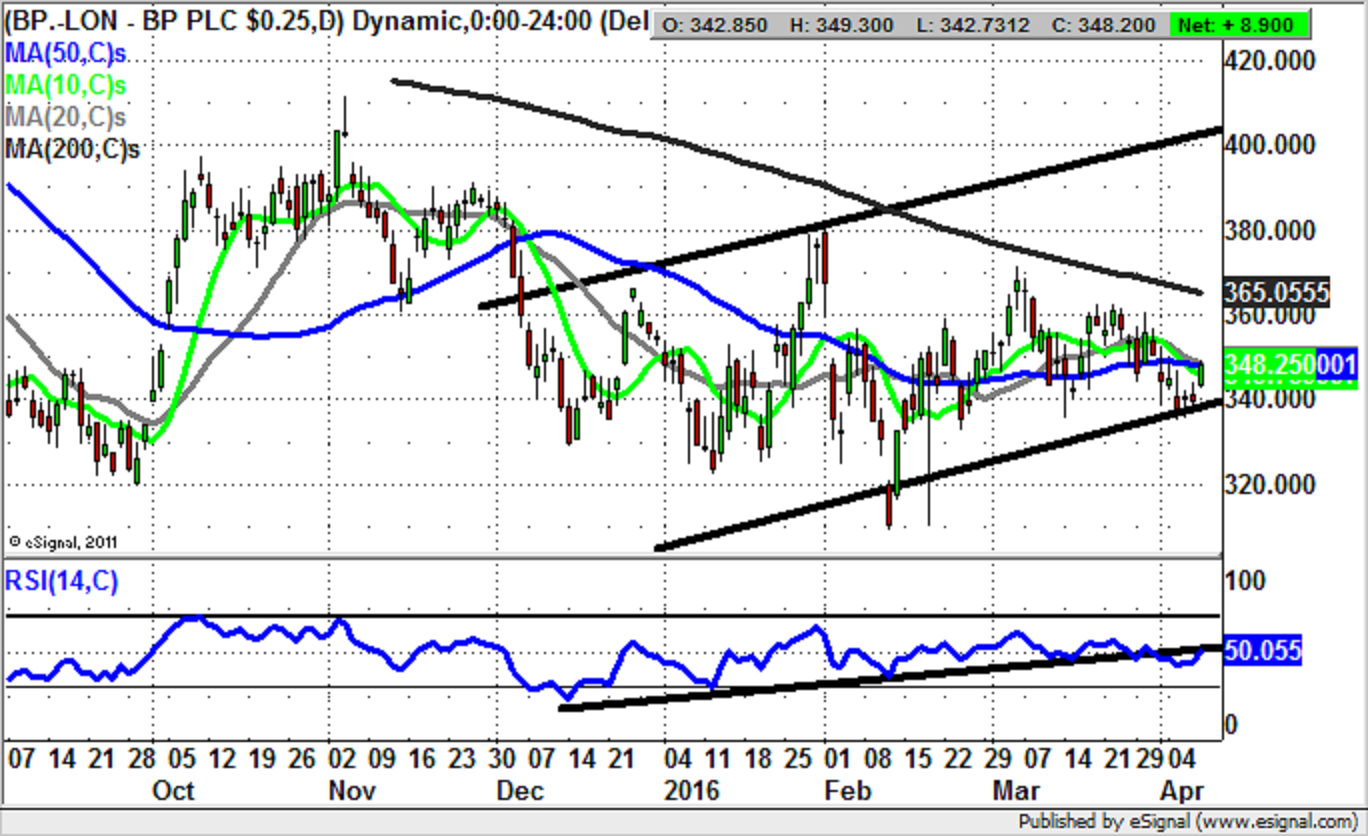Click the 365.0555 price marker on axis
This screenshot has width=1368, height=836.
click(x=1279, y=292)
